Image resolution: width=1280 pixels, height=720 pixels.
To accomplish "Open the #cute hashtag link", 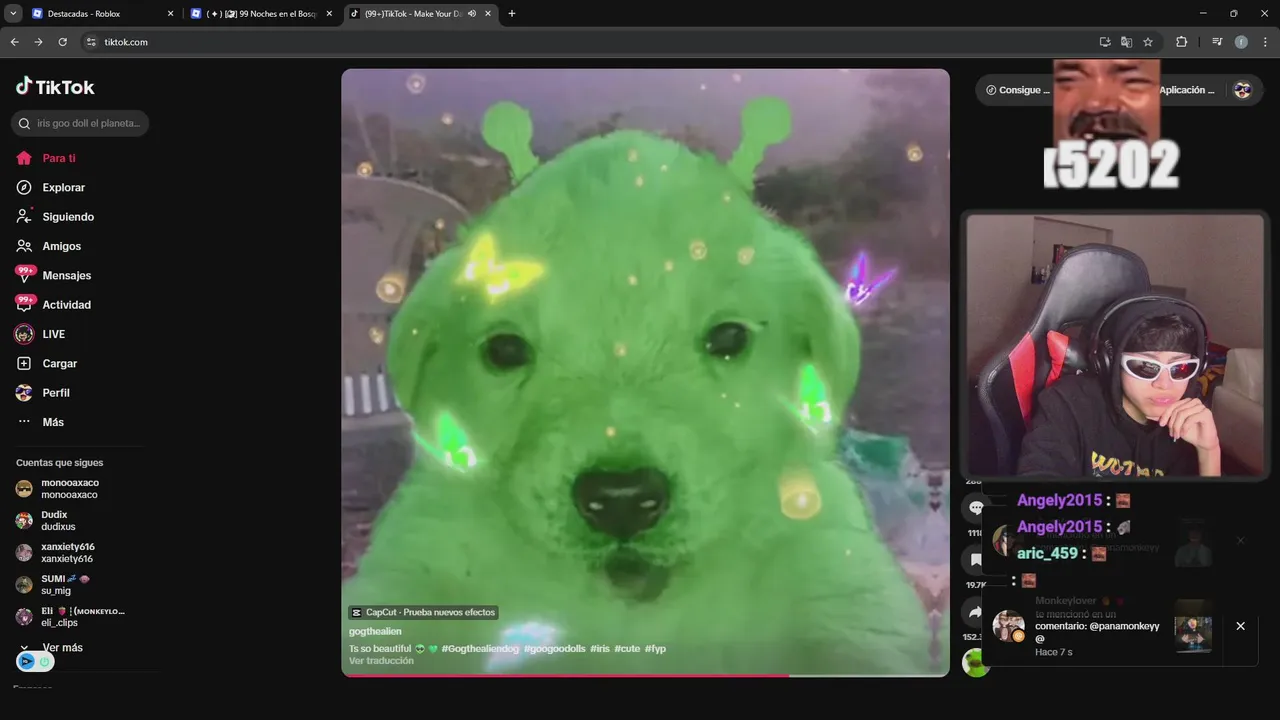I will coord(627,649).
